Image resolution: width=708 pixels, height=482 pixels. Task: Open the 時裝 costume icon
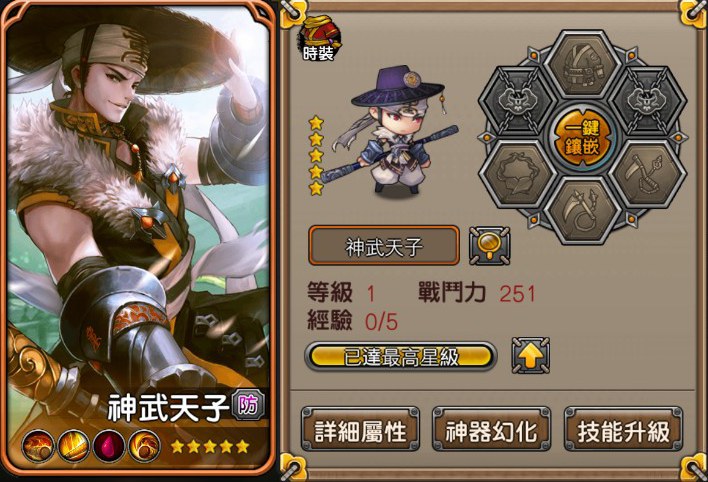click(319, 39)
